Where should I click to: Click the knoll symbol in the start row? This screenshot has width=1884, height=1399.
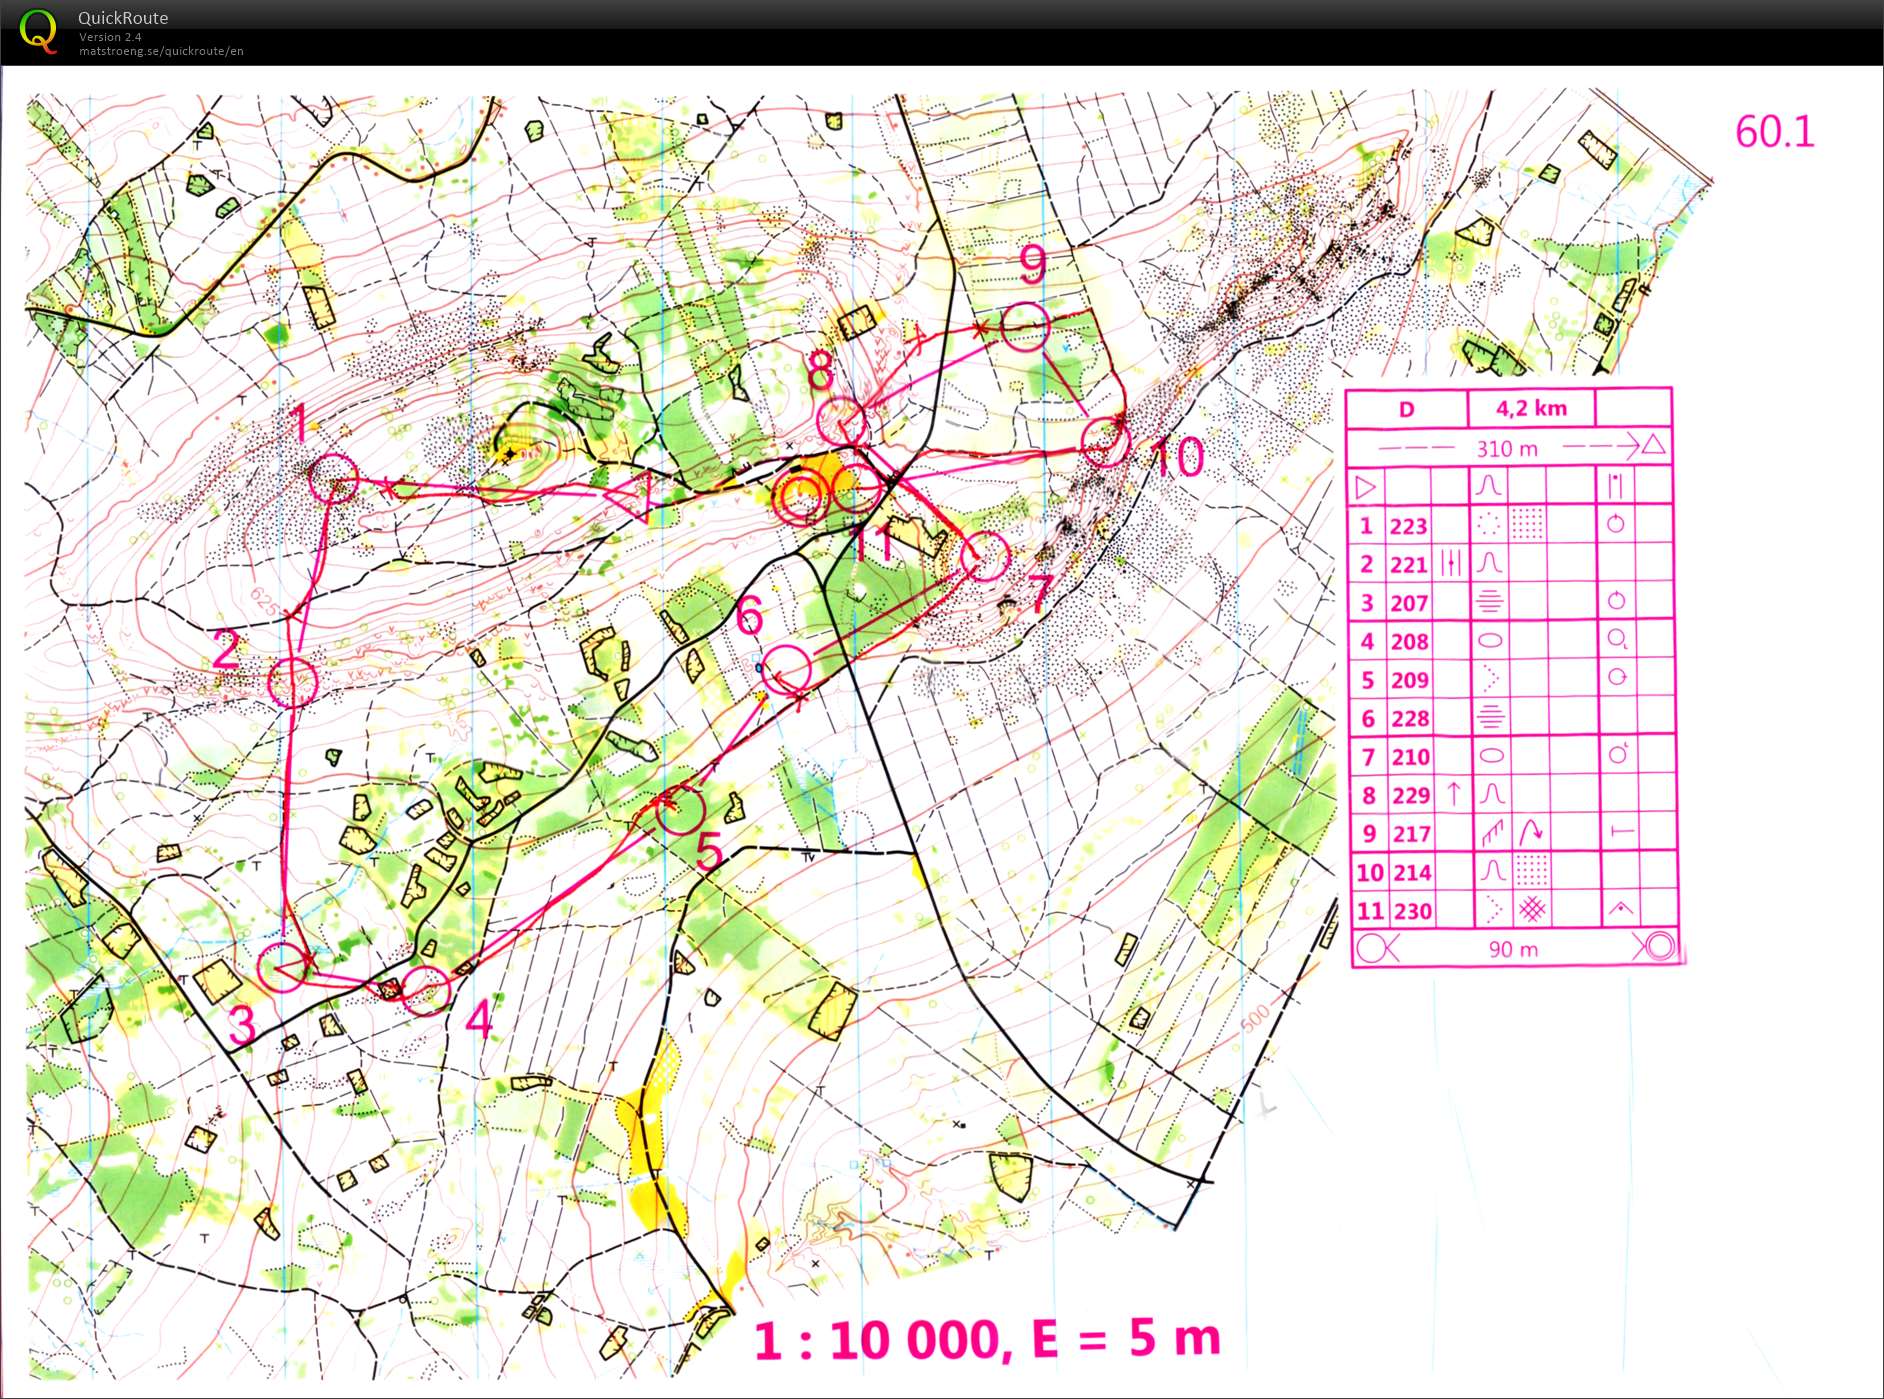[1488, 486]
